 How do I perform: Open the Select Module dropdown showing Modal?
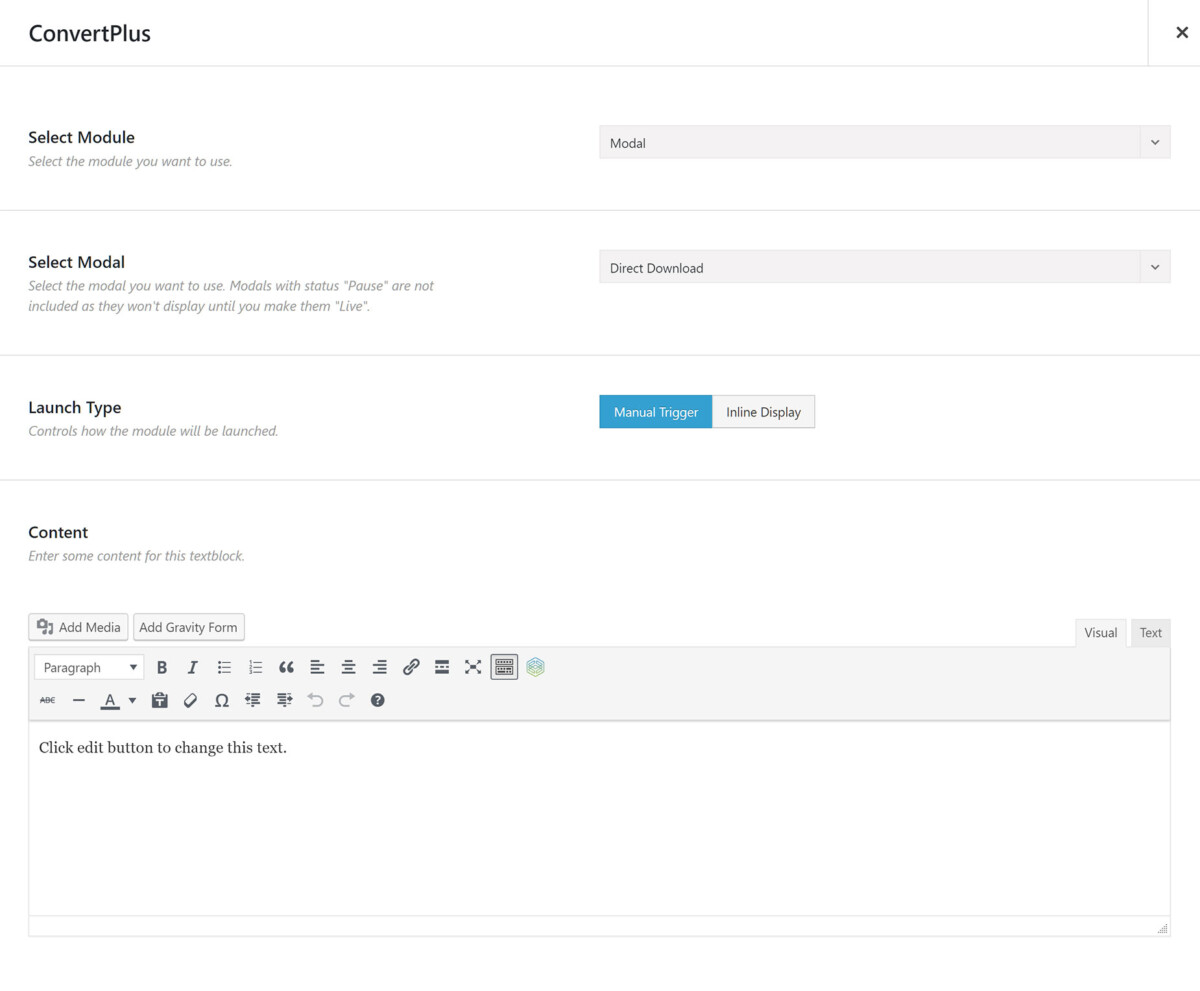click(x=884, y=142)
